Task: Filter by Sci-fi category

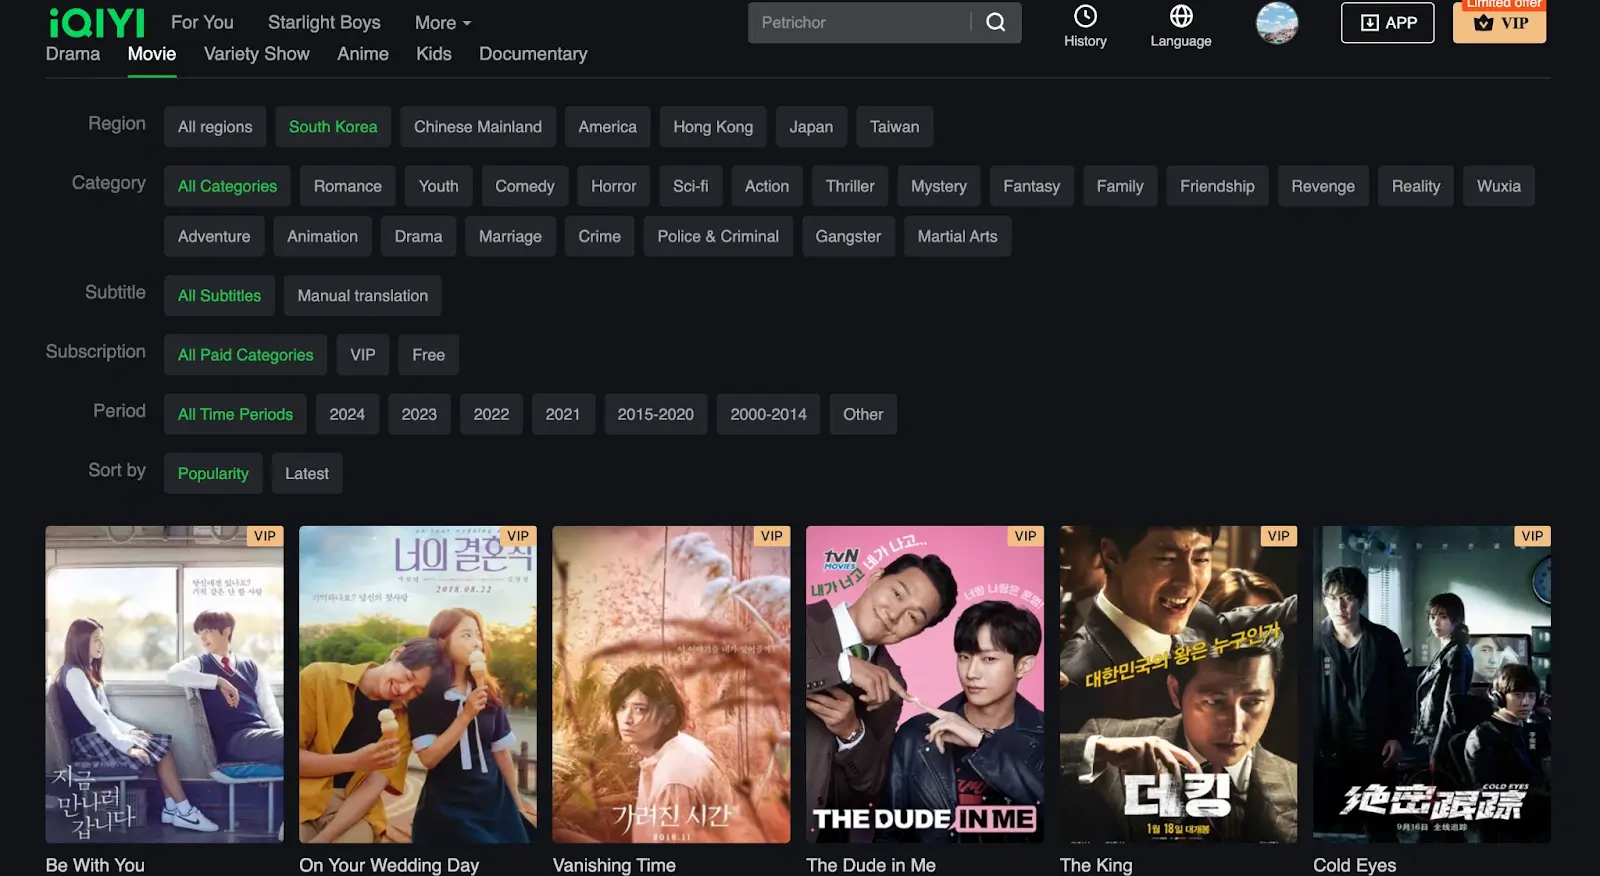Action: pyautogui.click(x=691, y=186)
